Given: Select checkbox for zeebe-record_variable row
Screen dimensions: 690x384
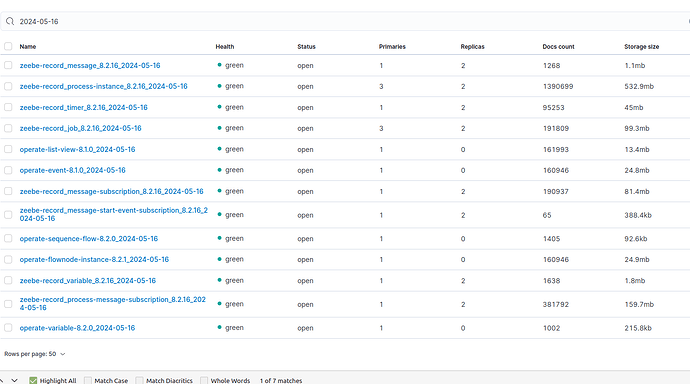Looking at the screenshot, I should click(x=8, y=280).
